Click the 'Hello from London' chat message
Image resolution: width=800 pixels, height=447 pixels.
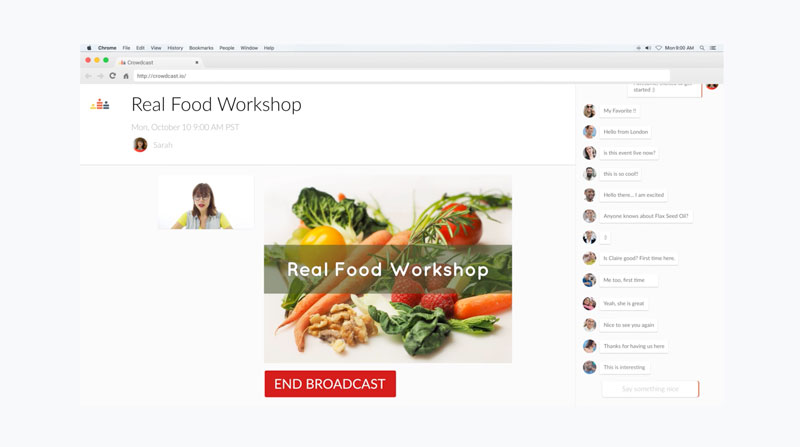pos(626,132)
